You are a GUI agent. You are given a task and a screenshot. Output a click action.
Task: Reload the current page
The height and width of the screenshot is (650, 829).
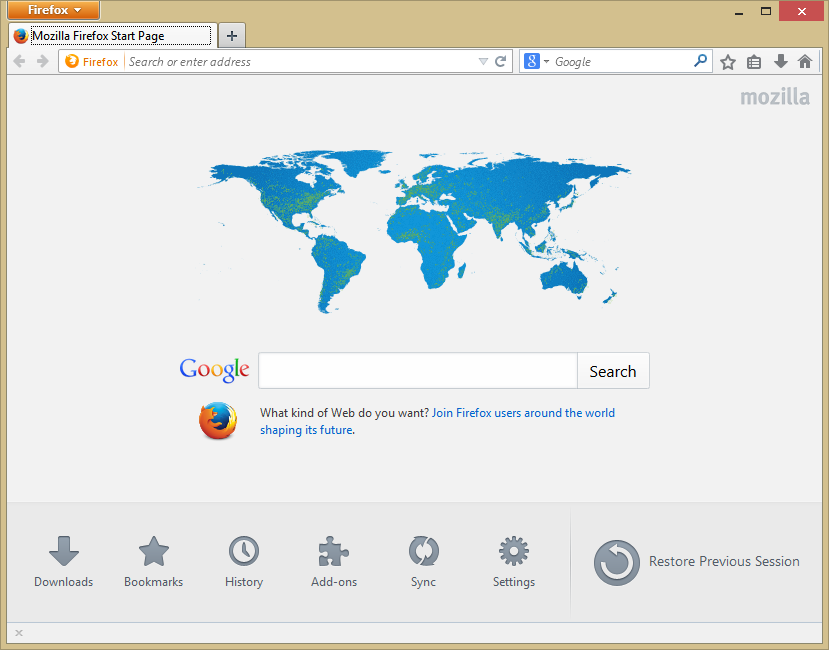tap(500, 61)
